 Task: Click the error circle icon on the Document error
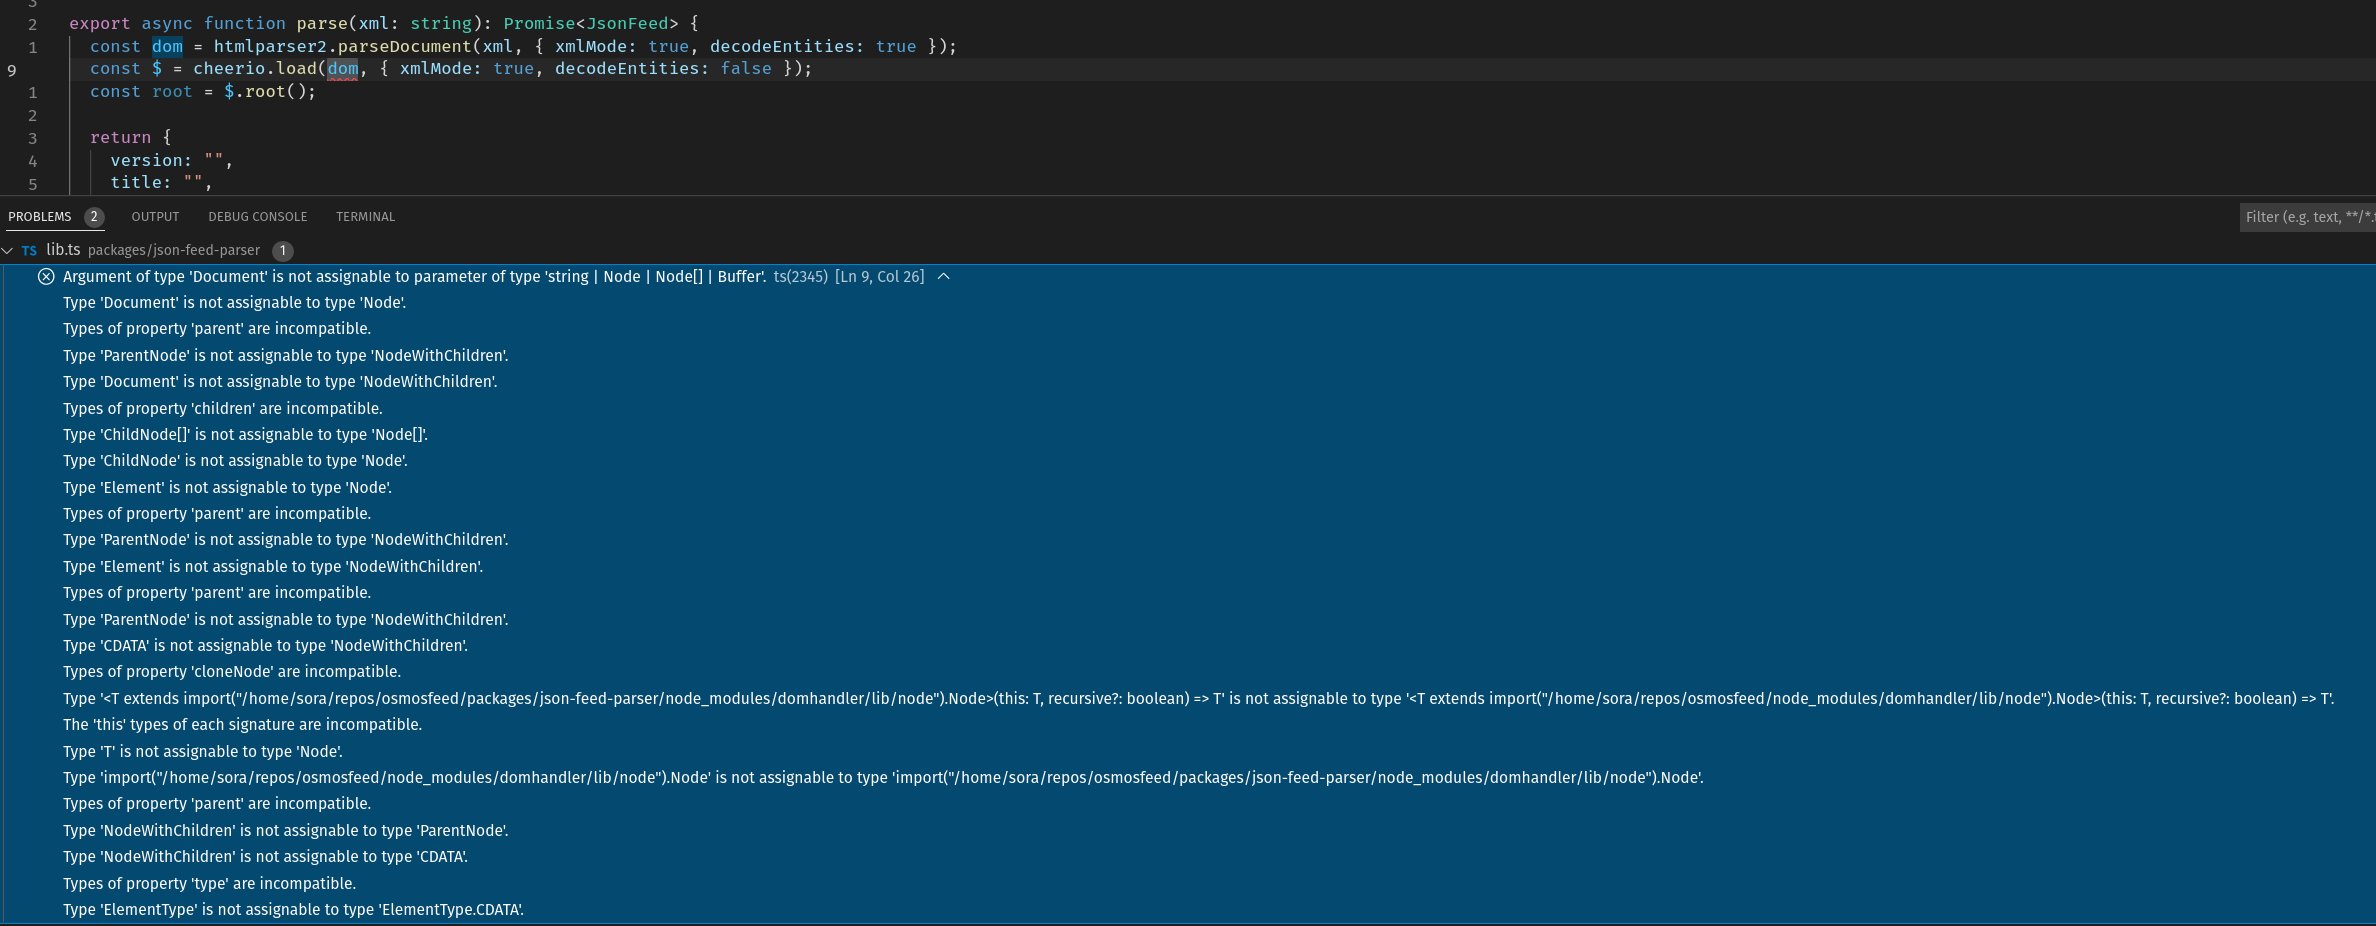[x=46, y=276]
